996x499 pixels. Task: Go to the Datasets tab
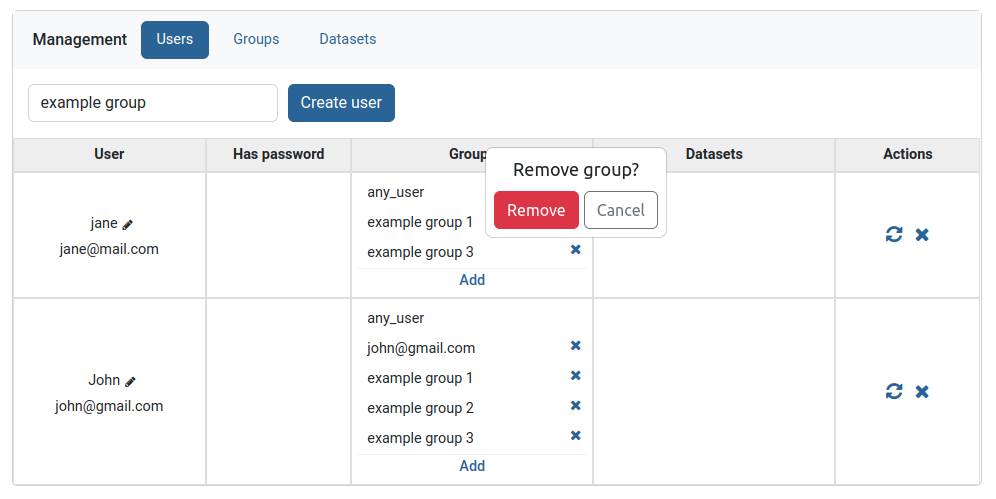(x=347, y=40)
